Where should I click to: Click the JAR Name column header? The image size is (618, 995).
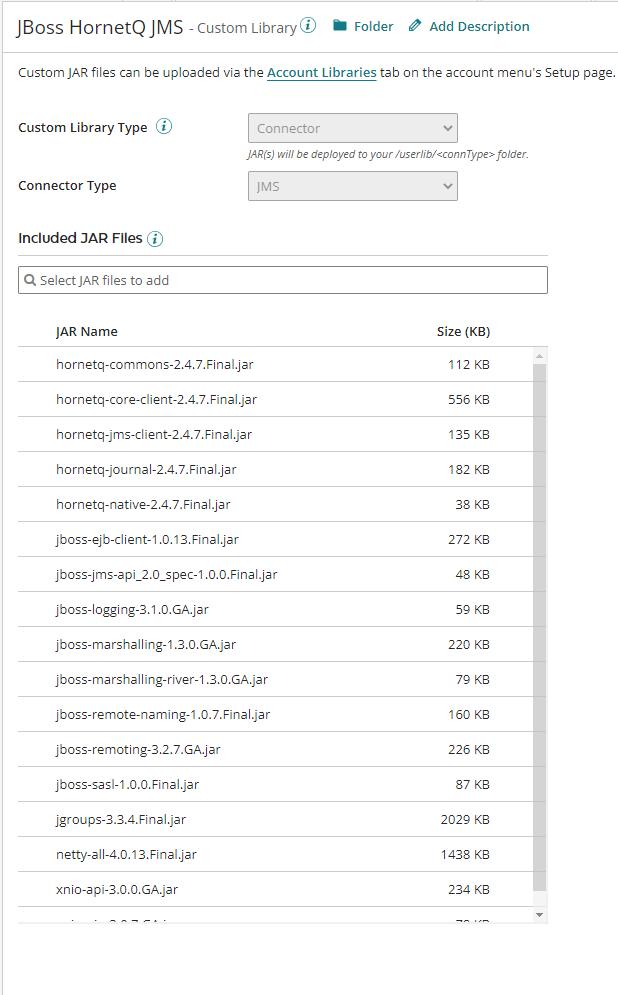click(85, 331)
